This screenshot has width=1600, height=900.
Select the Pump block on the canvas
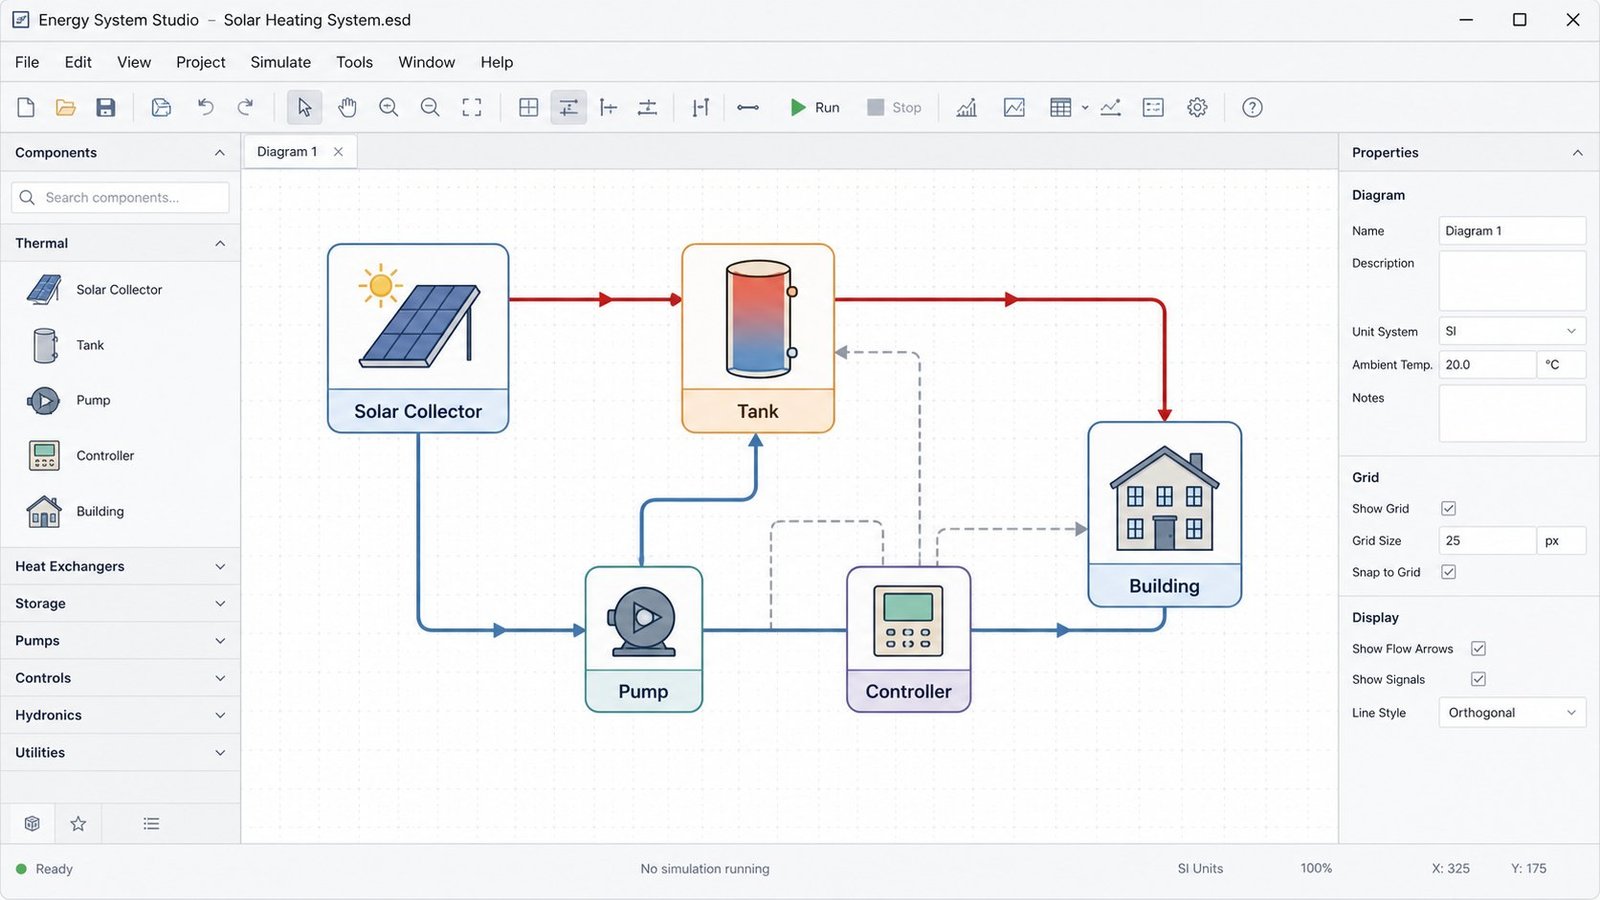click(643, 639)
